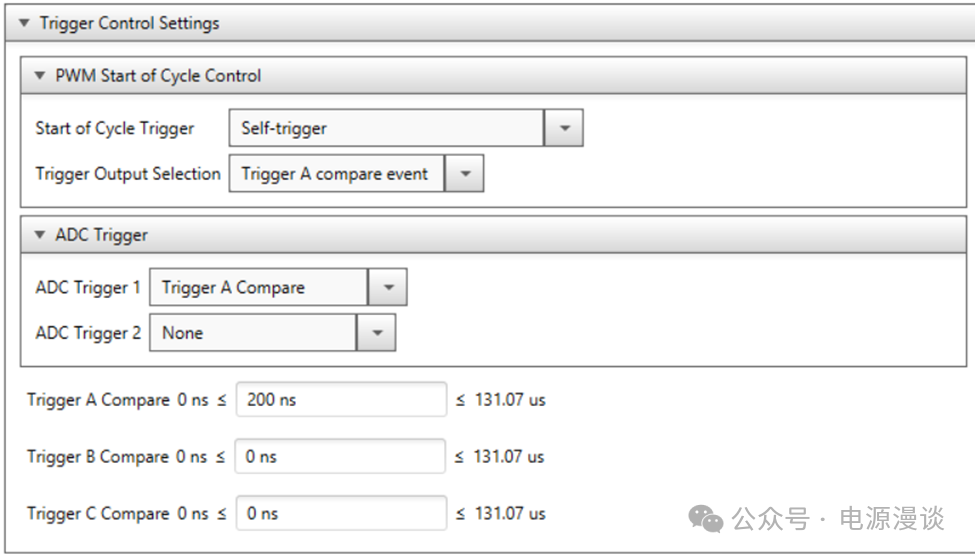Focus the Trigger C Compare input field
The height and width of the screenshot is (557, 975).
coord(340,514)
